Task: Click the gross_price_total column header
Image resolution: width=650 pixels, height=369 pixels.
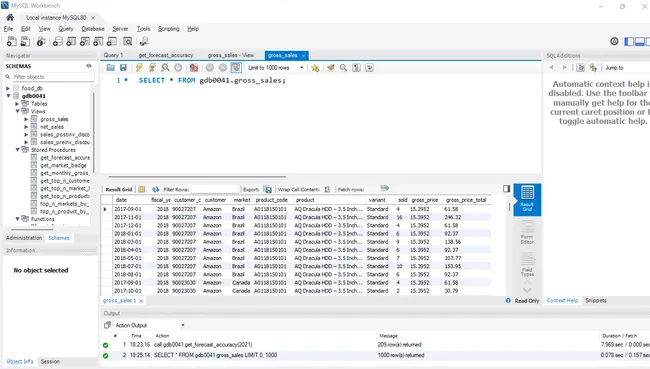Action: coord(466,200)
